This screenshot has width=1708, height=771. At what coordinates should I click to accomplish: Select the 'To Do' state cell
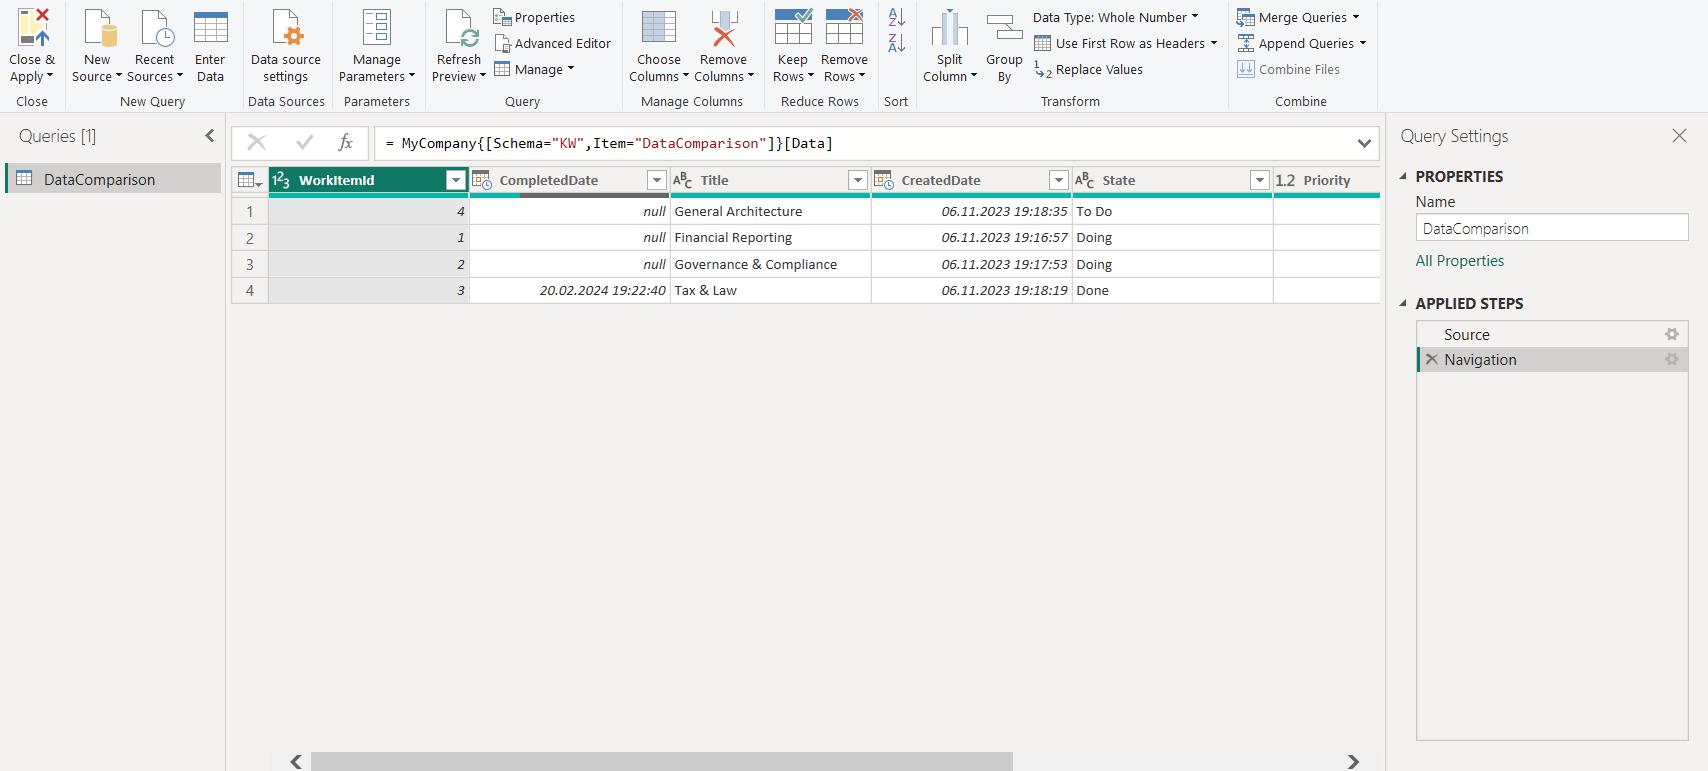tap(1172, 211)
